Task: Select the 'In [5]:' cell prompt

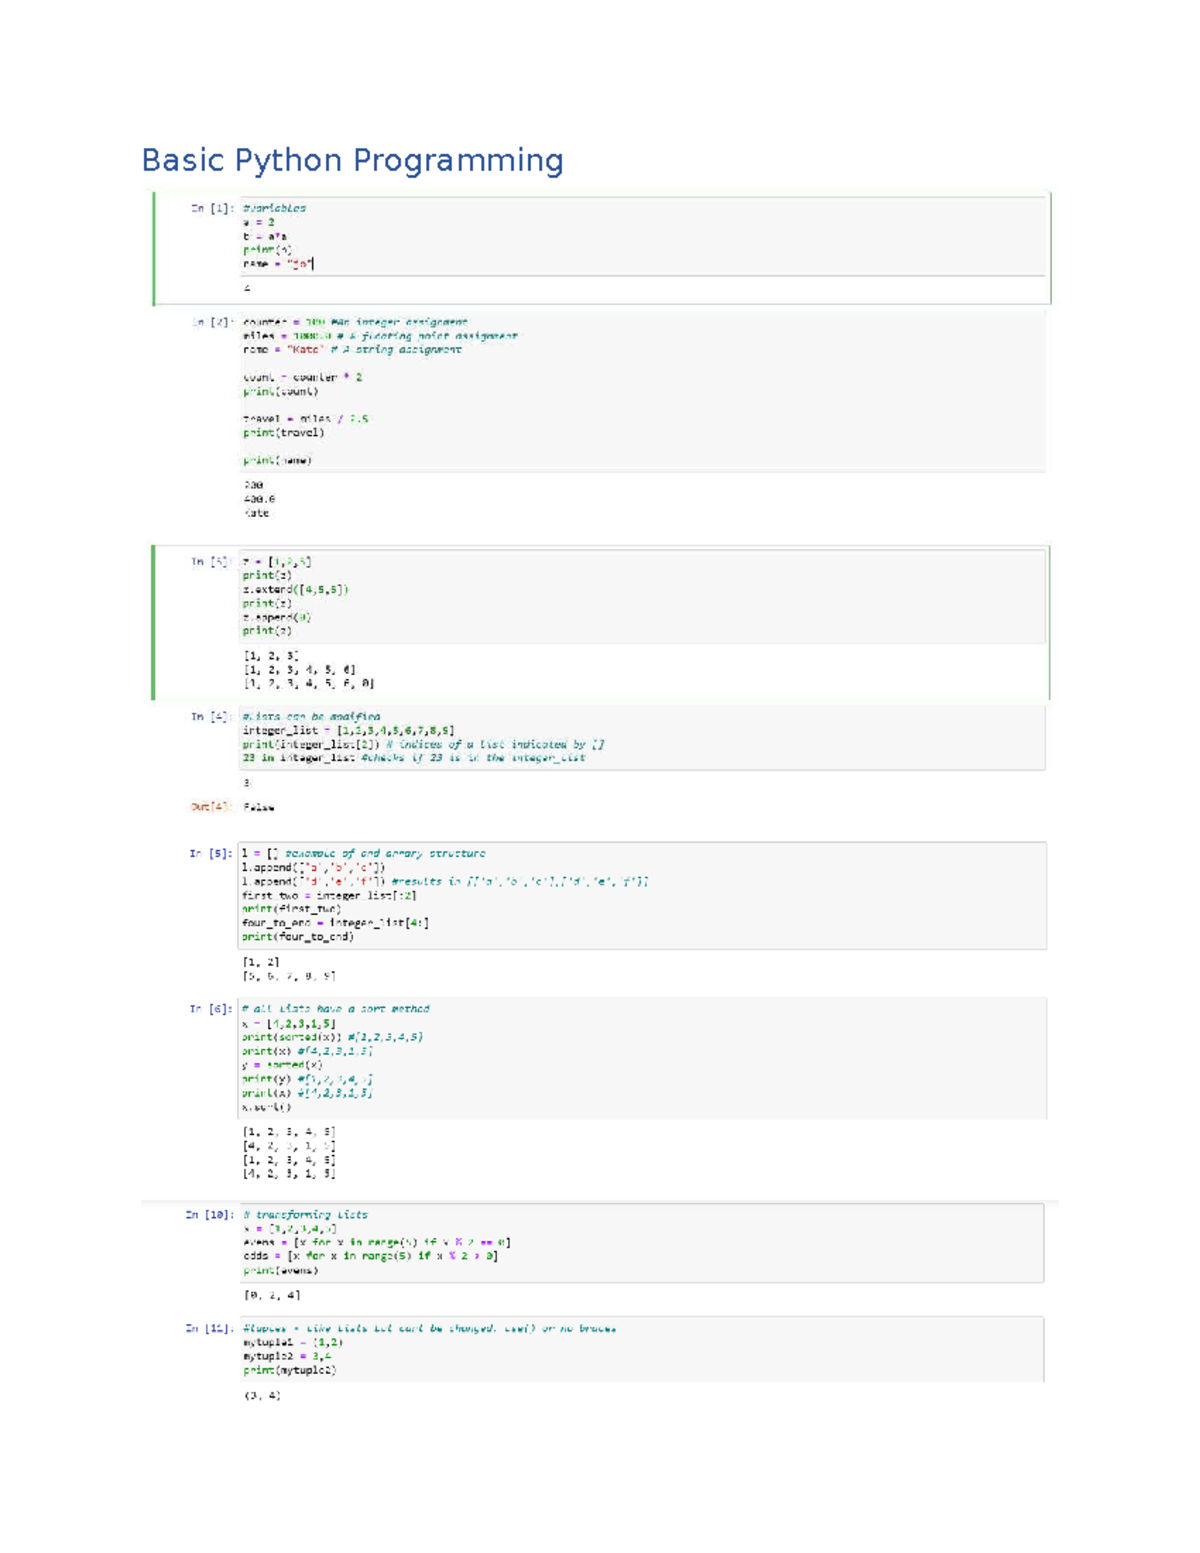Action: coord(212,853)
